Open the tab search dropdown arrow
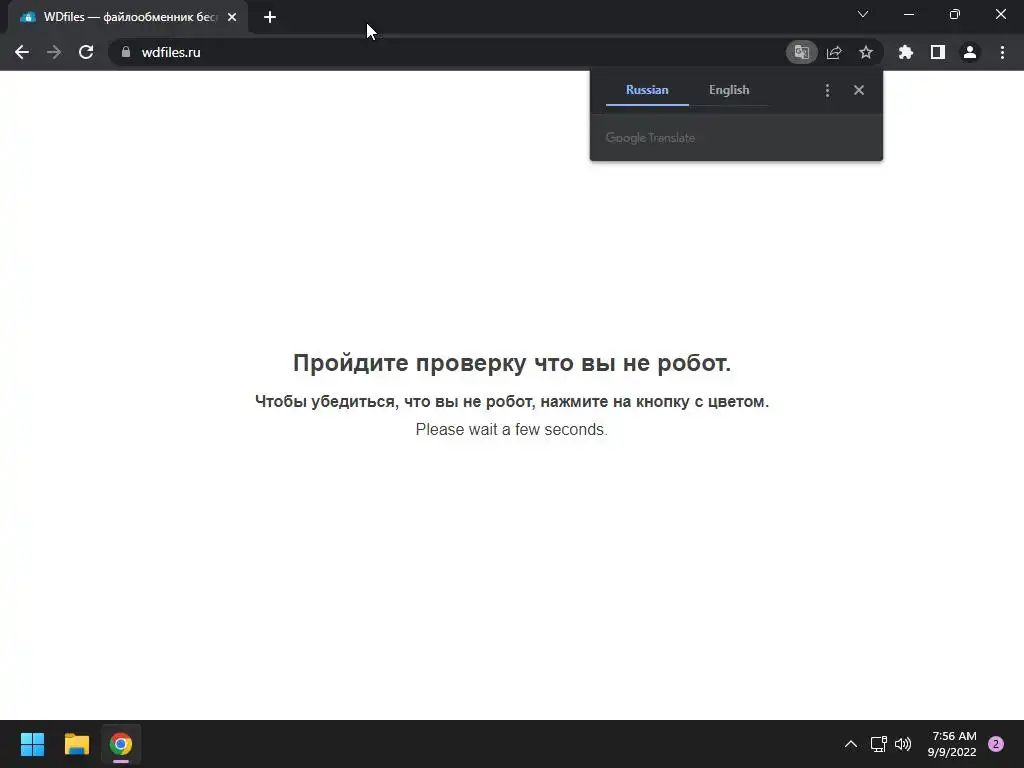 pyautogui.click(x=863, y=14)
